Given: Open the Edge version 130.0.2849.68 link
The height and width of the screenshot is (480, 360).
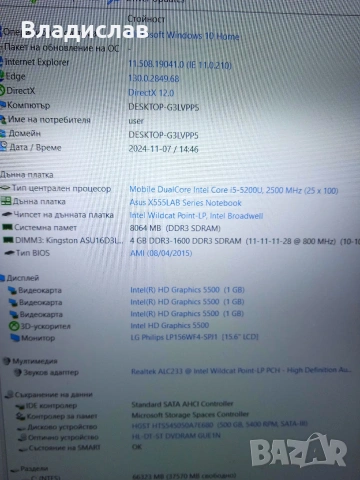Looking at the screenshot, I should [154, 78].
